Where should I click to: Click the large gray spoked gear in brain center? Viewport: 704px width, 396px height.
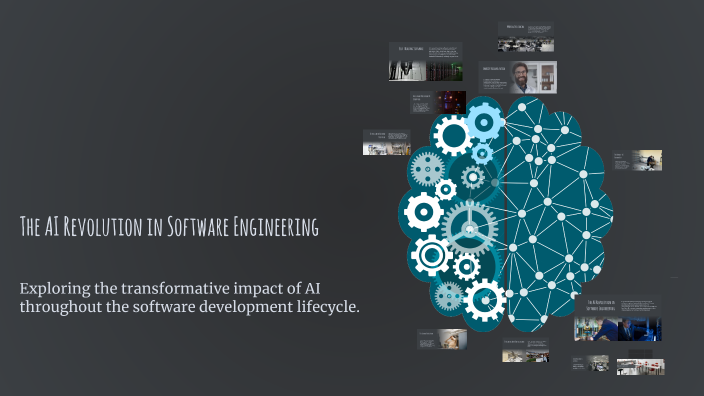coord(470,229)
